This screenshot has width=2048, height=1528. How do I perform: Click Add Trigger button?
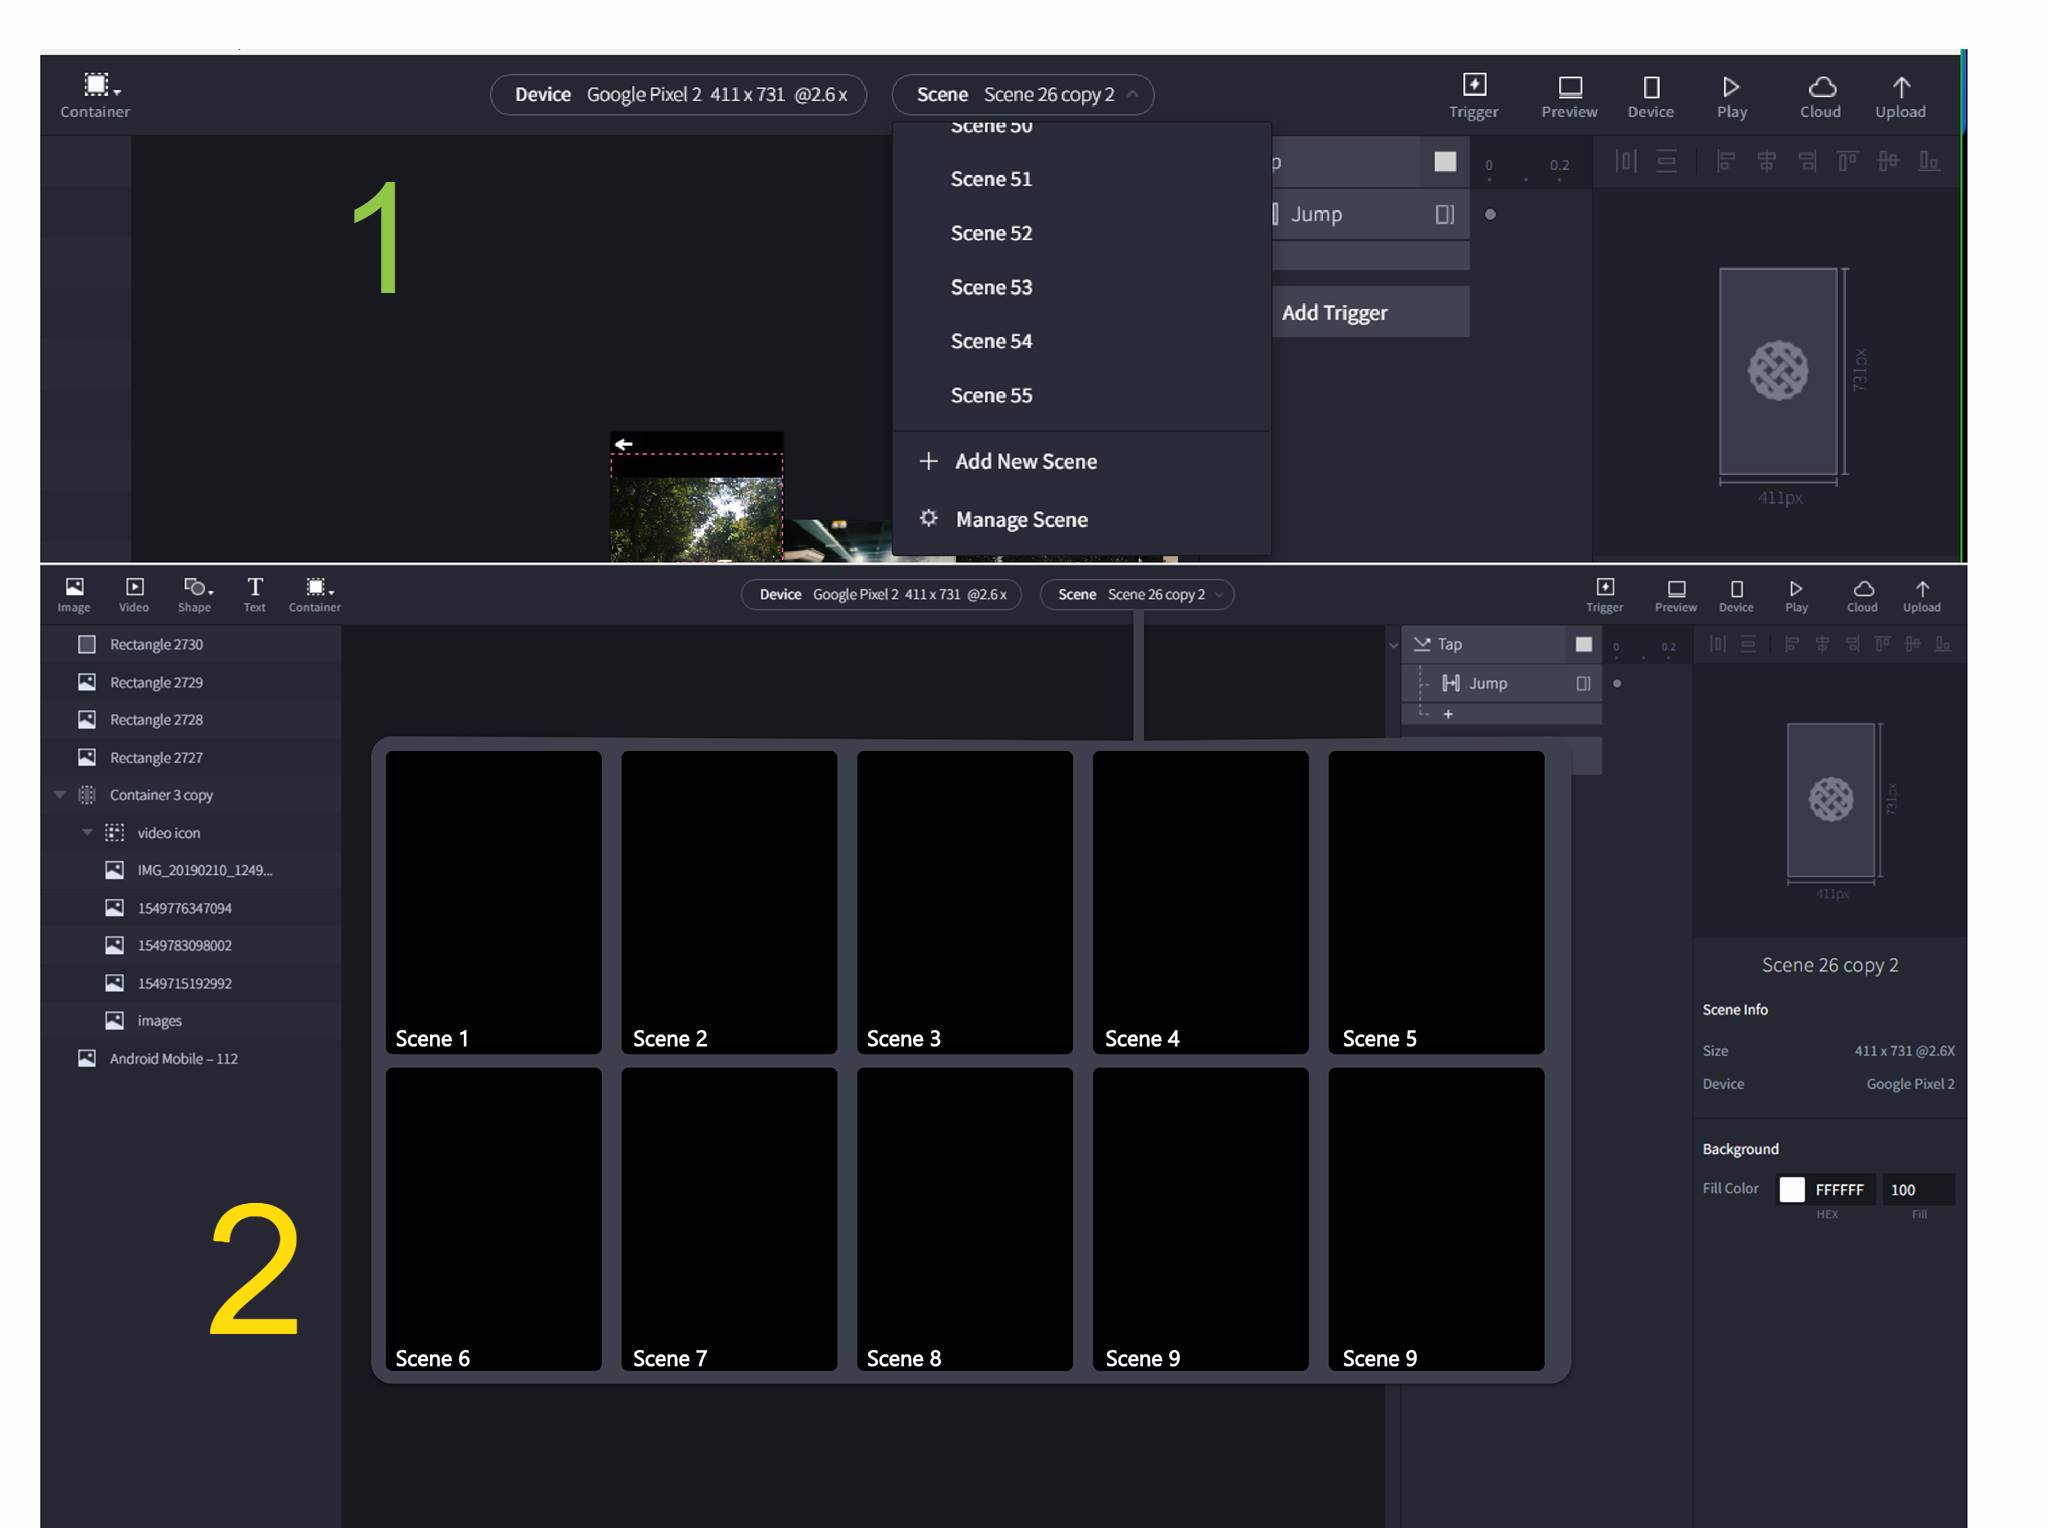1370,312
